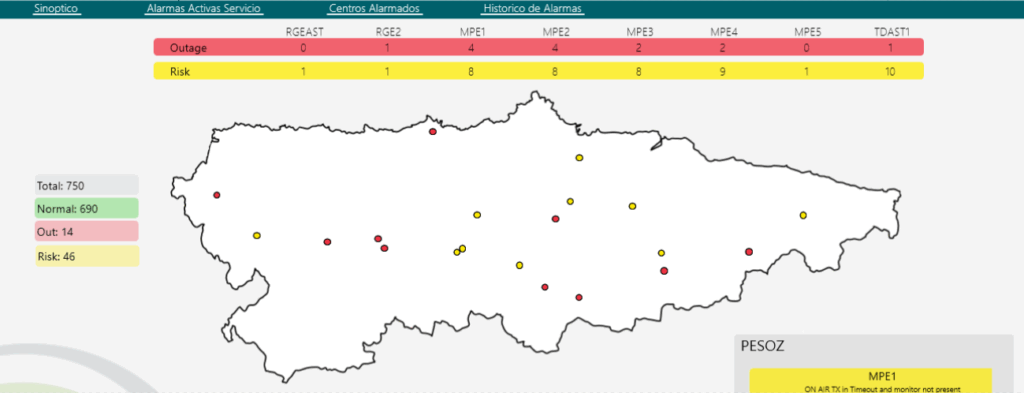
Task: Select the easternmost yellow map dot
Action: [x=803, y=215]
